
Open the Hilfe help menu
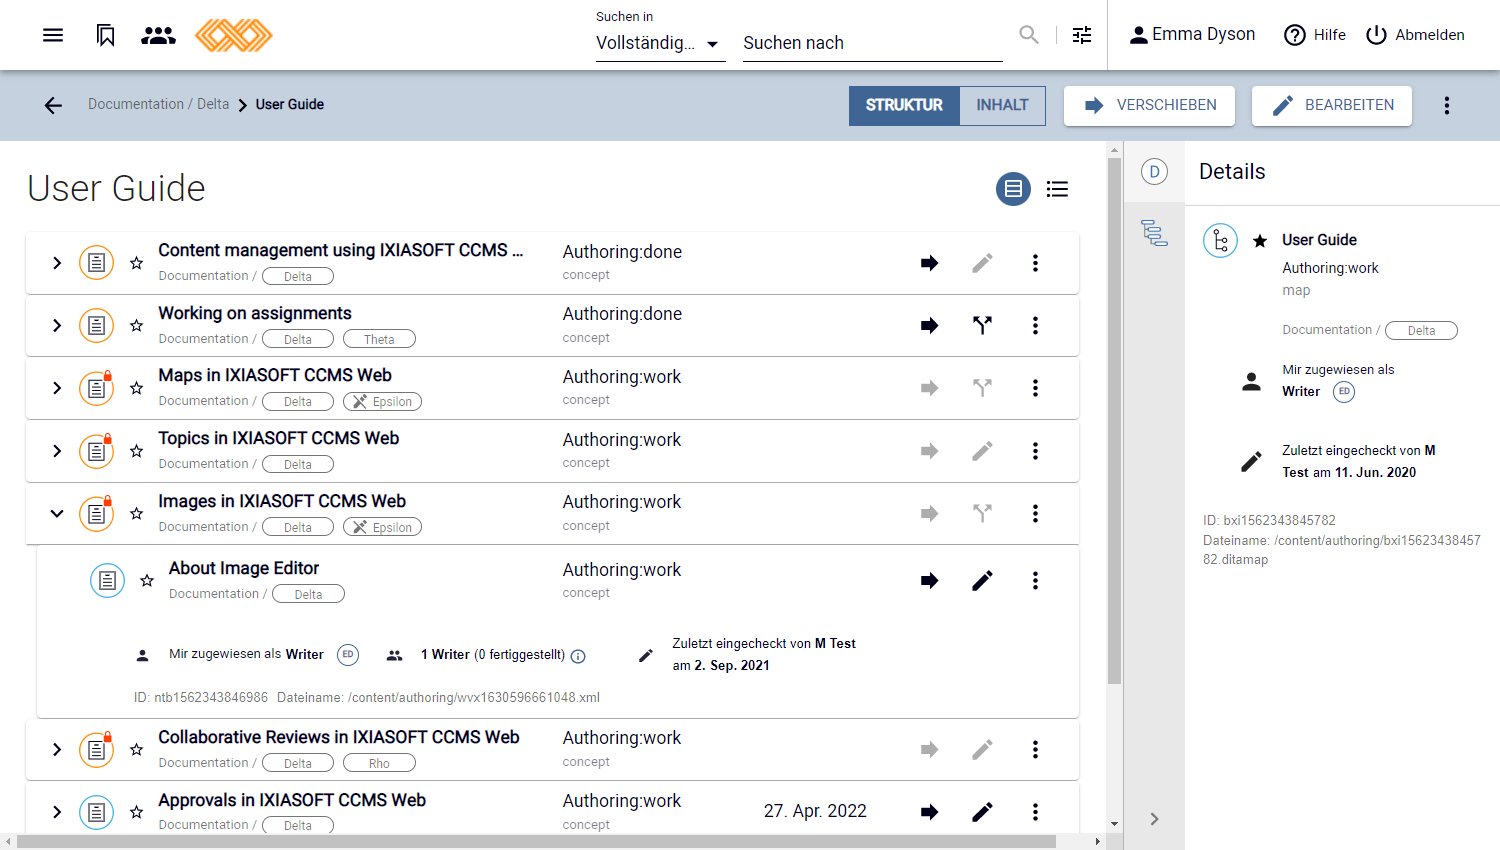[x=1315, y=35]
